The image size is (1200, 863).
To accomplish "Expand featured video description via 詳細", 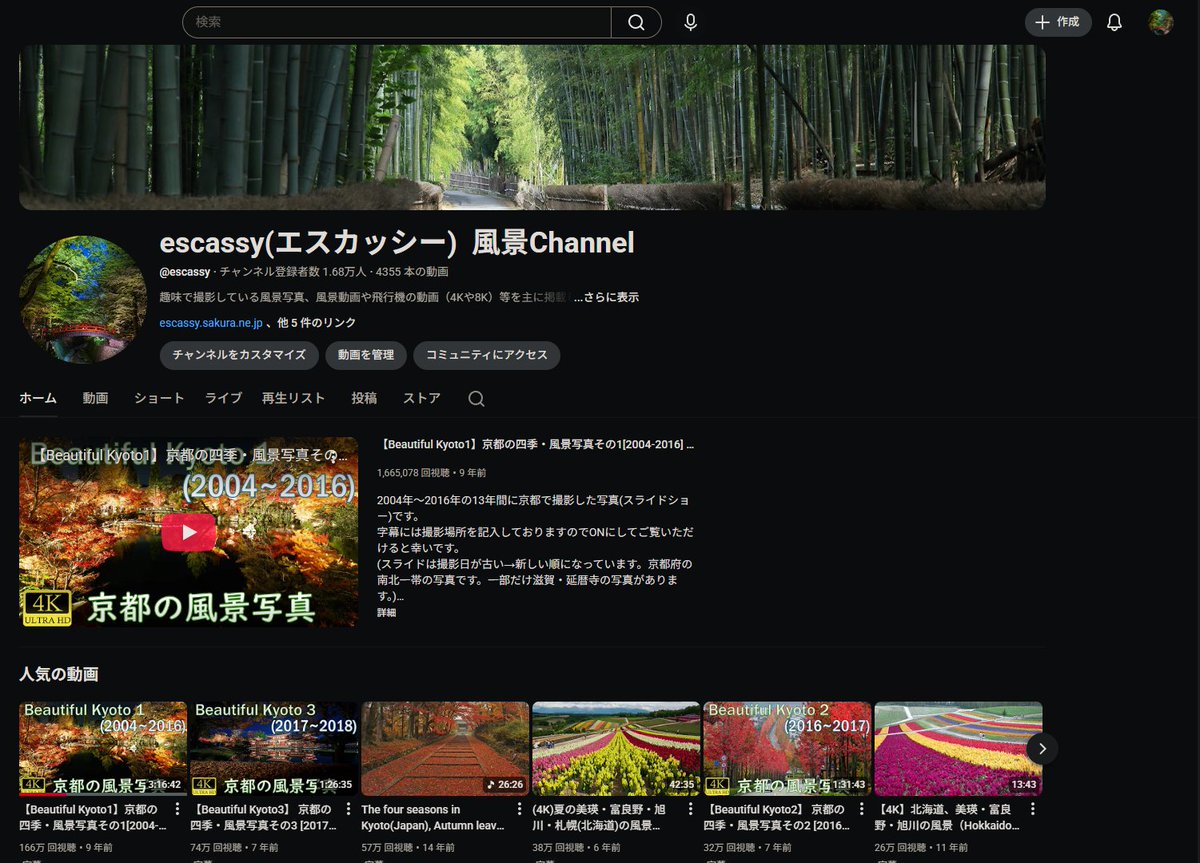I will (386, 613).
